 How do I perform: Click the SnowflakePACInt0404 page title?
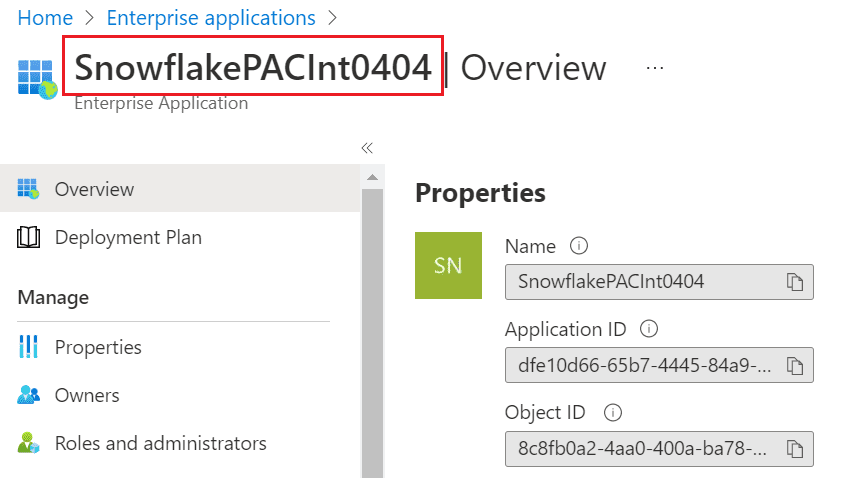pyautogui.click(x=253, y=67)
